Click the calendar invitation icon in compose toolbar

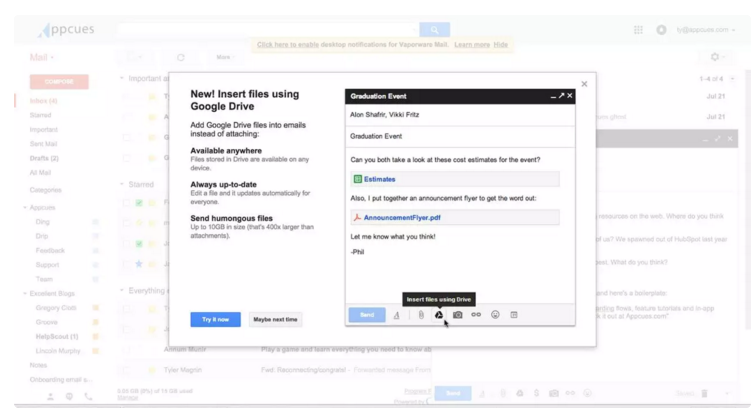click(514, 315)
